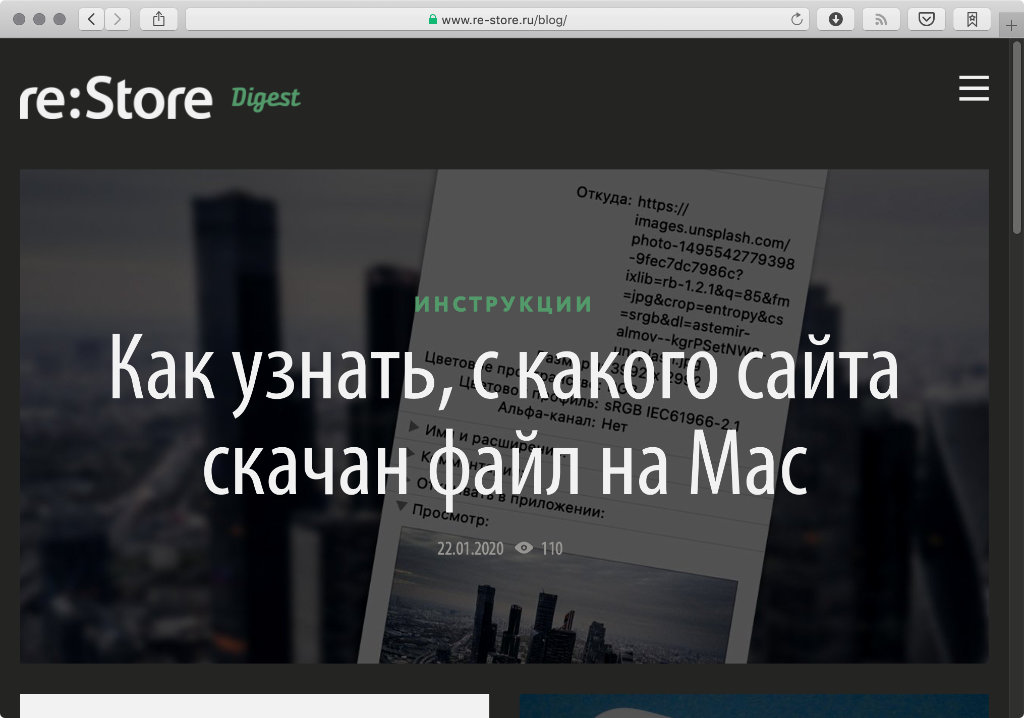The width and height of the screenshot is (1024, 718).
Task: Click the RSS feed toolbar button
Action: pos(881,19)
